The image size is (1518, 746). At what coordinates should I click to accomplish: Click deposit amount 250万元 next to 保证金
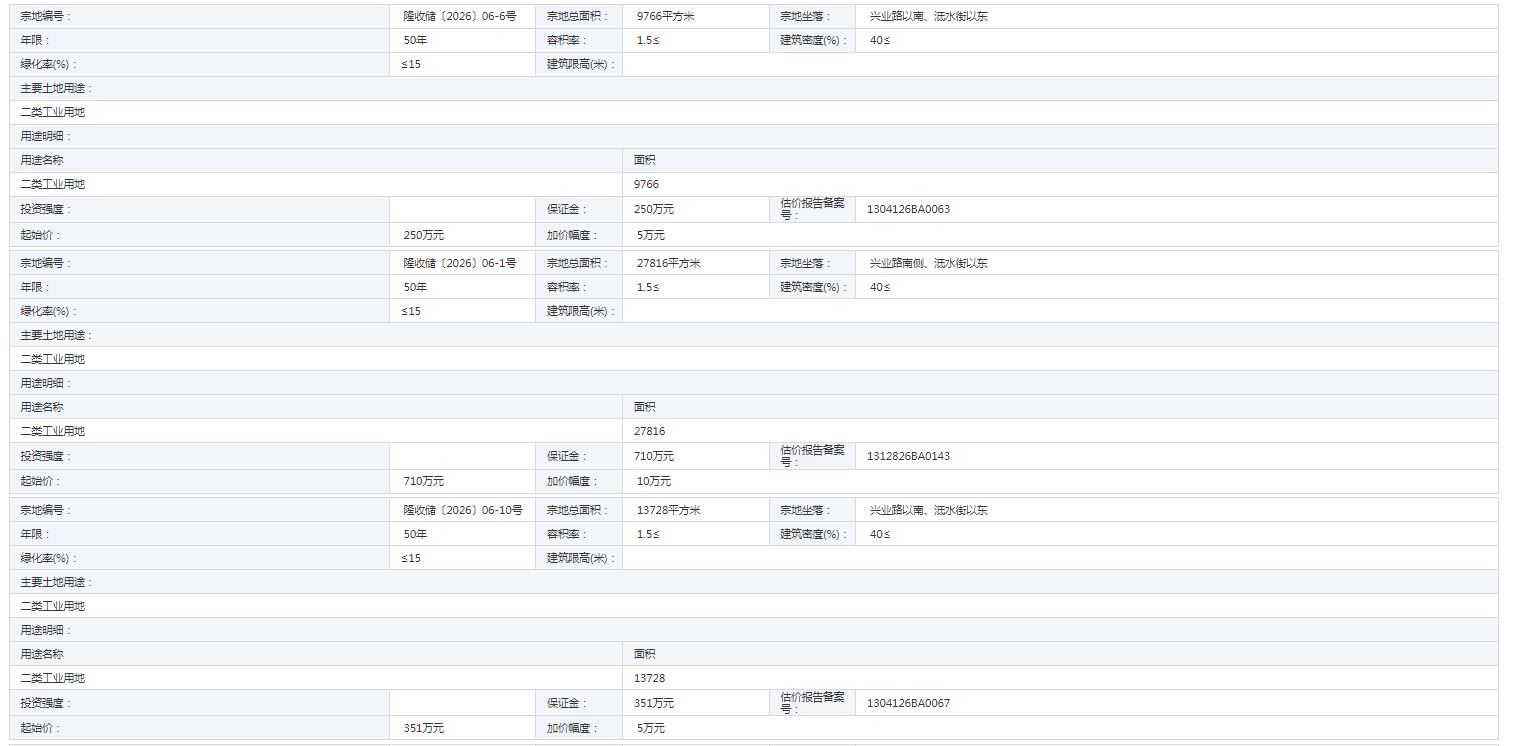(x=654, y=210)
